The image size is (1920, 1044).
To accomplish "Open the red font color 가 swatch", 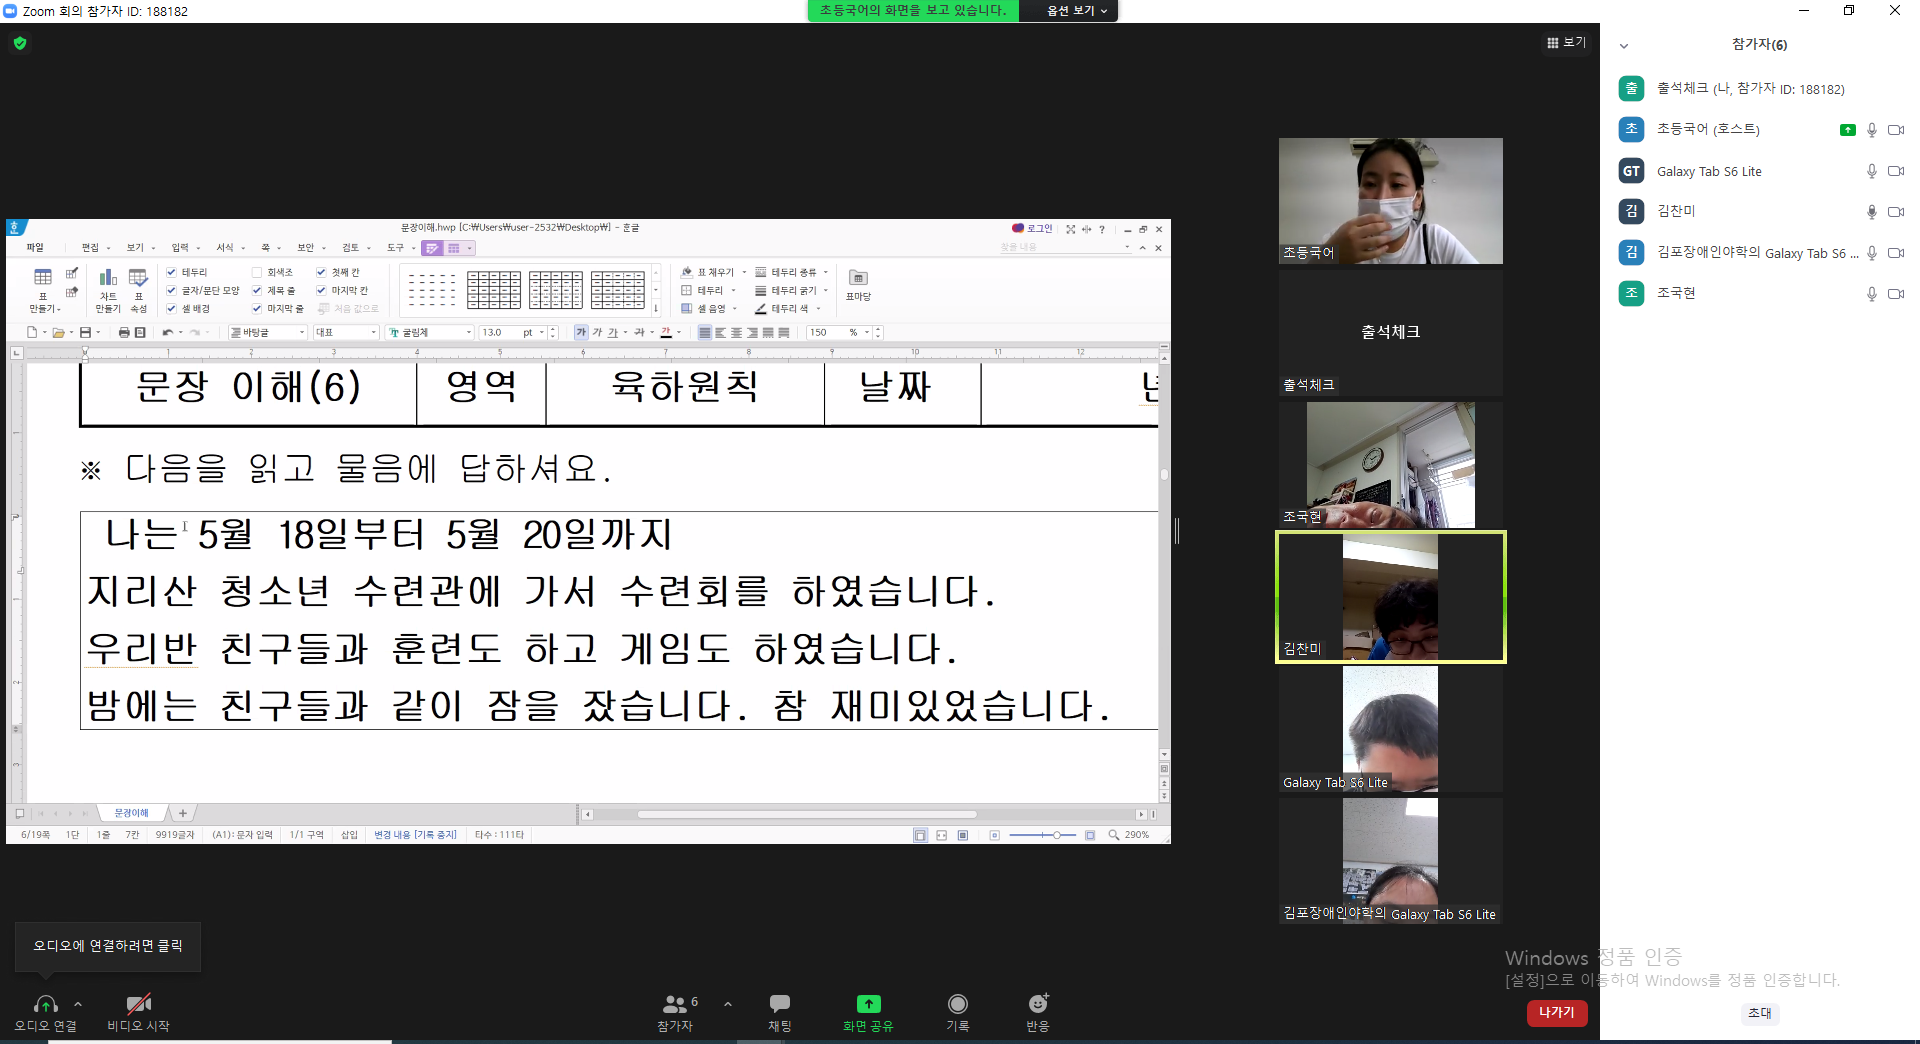I will (x=666, y=332).
